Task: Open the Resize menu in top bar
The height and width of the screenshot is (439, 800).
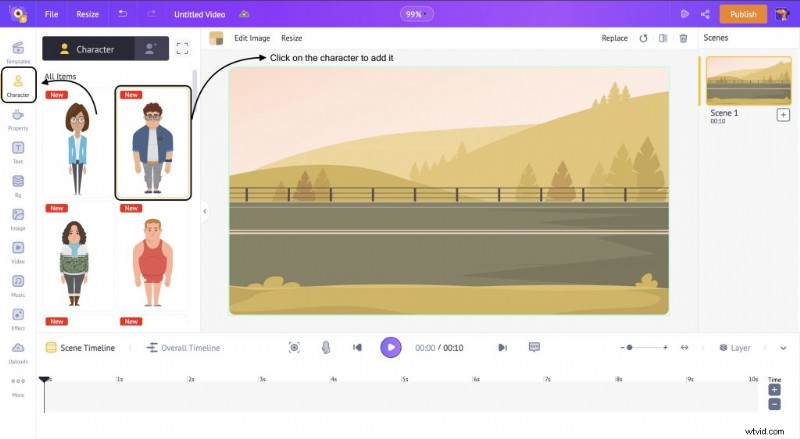Action: [88, 14]
